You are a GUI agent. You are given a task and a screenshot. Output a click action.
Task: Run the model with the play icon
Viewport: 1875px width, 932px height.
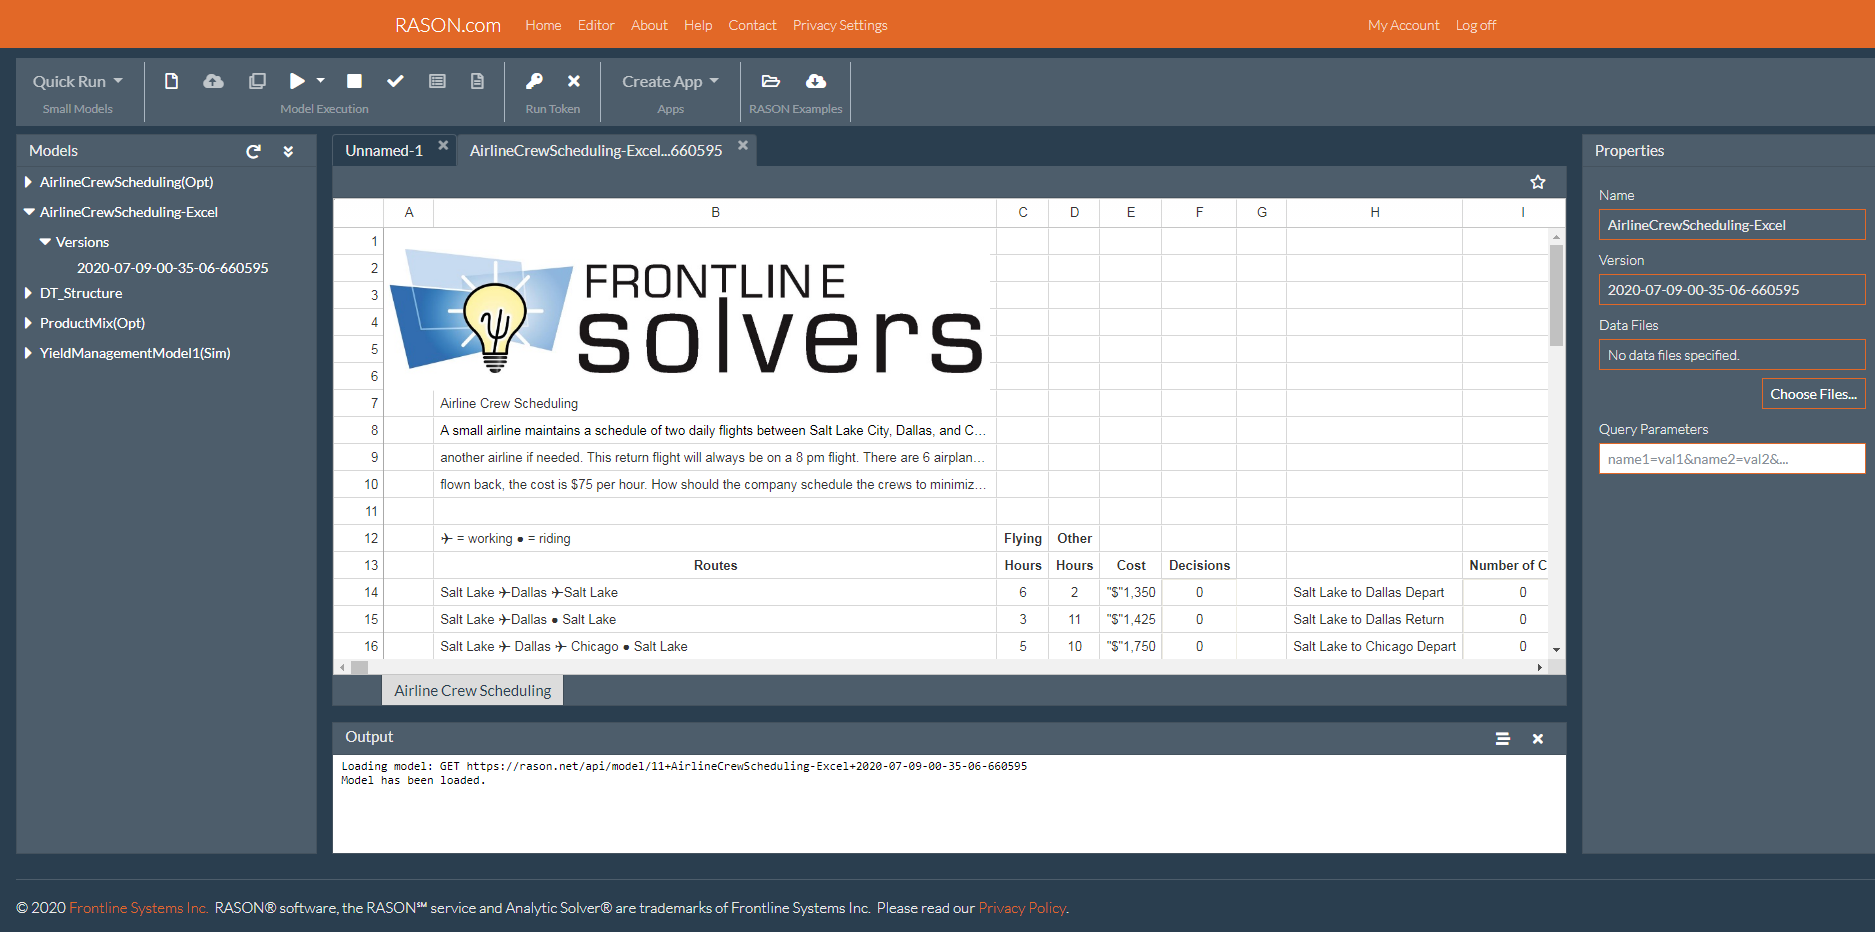point(297,81)
